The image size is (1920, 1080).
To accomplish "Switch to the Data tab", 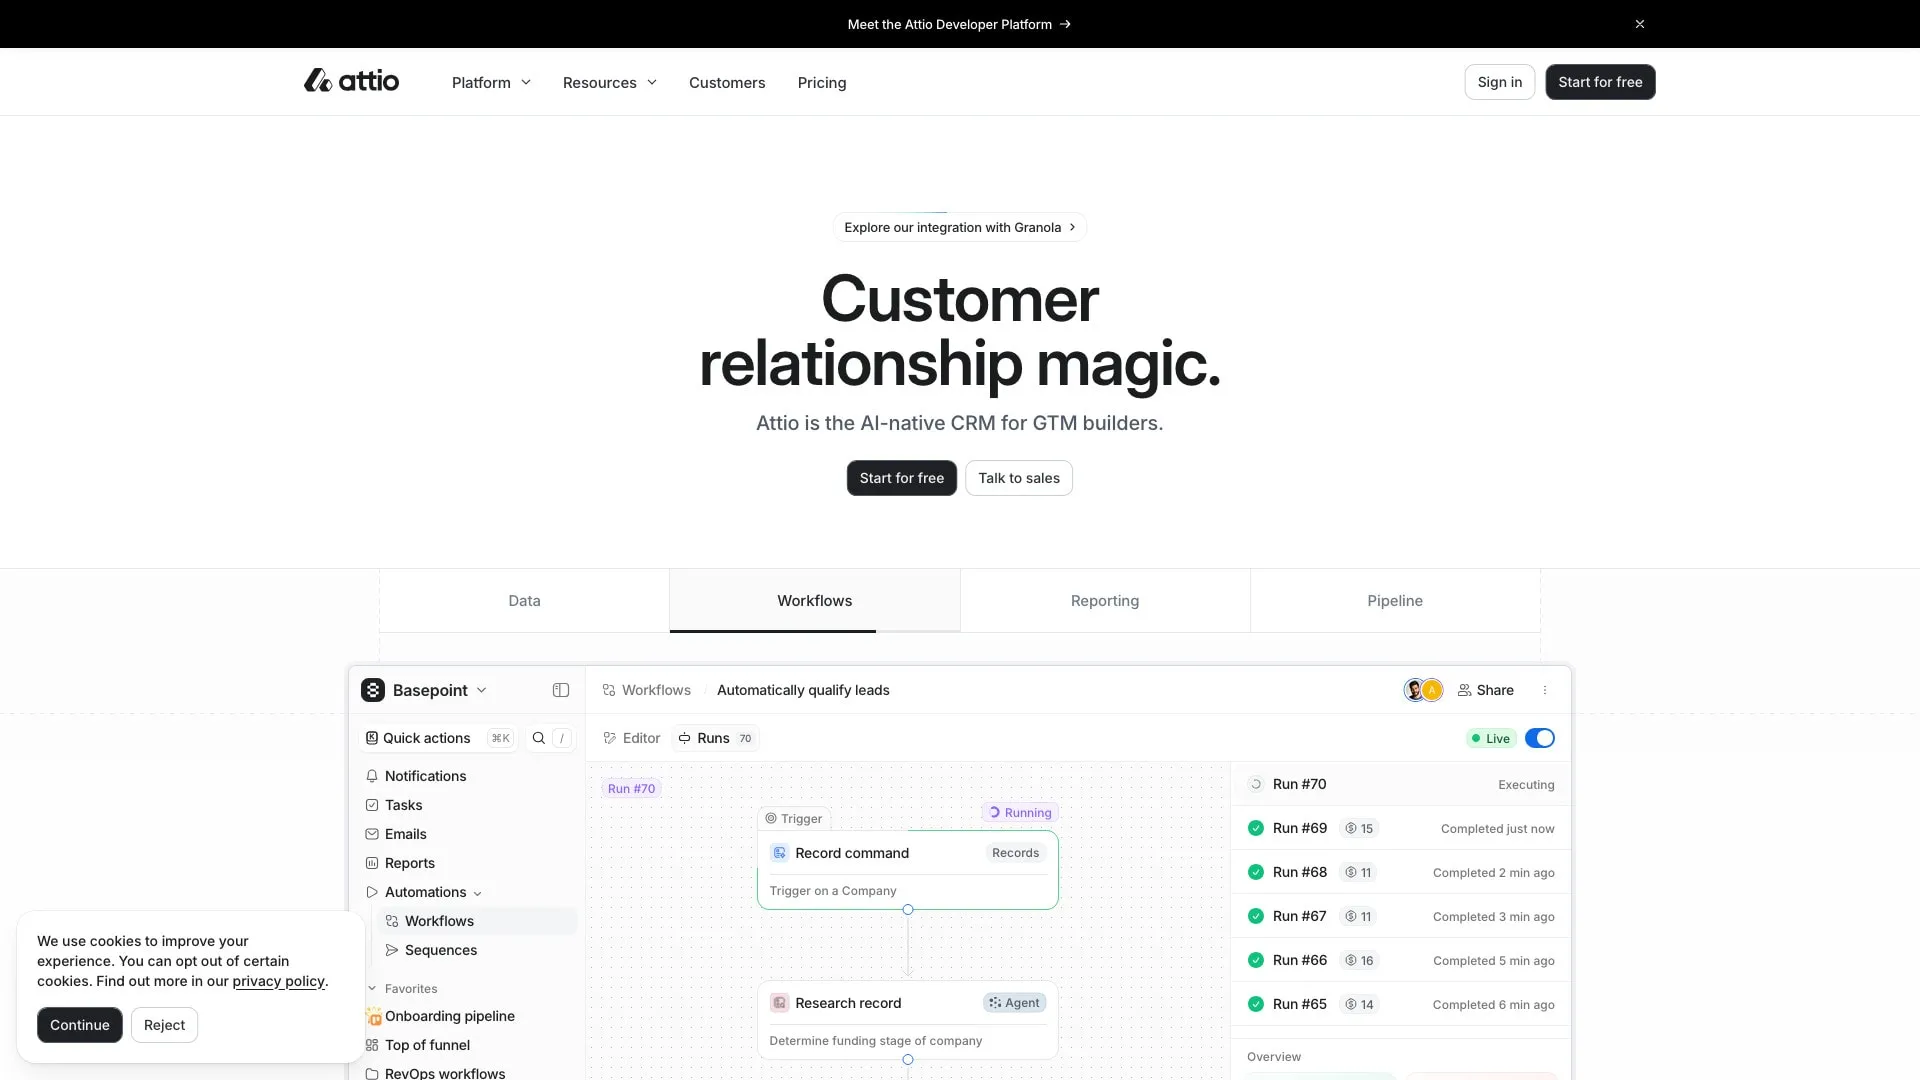I will pyautogui.click(x=524, y=600).
